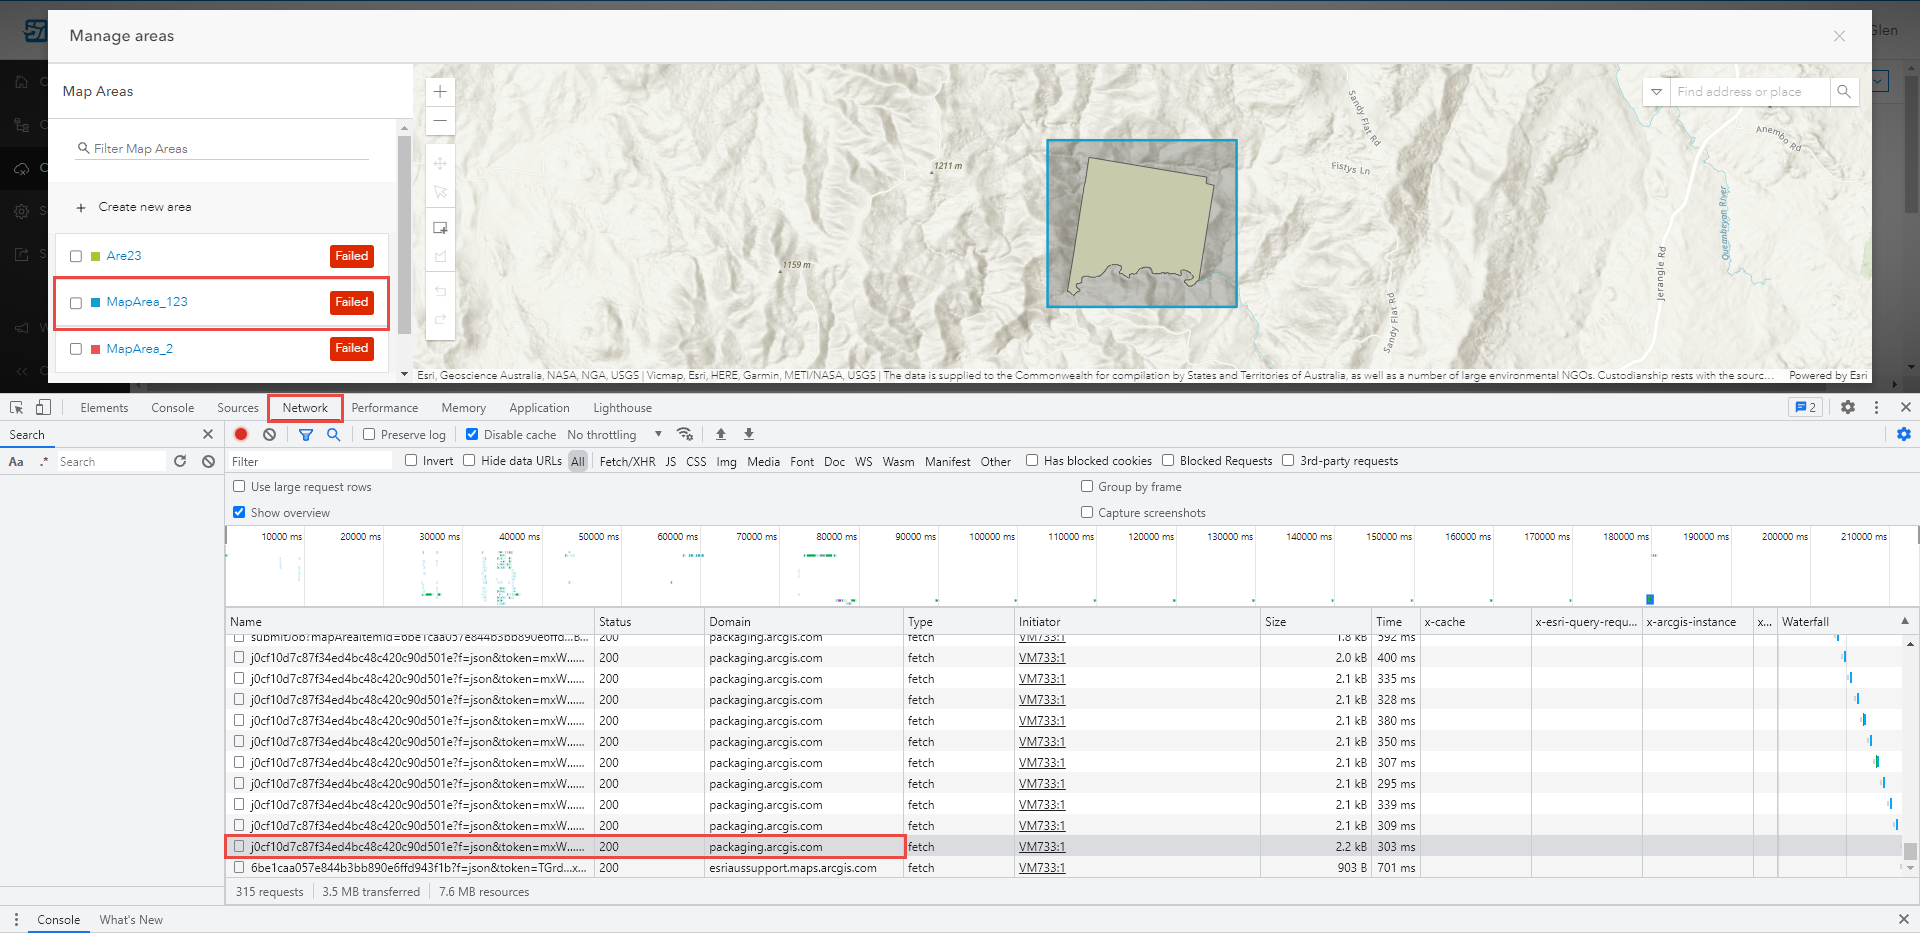Check the MapArea_123 checkbox

pos(76,302)
